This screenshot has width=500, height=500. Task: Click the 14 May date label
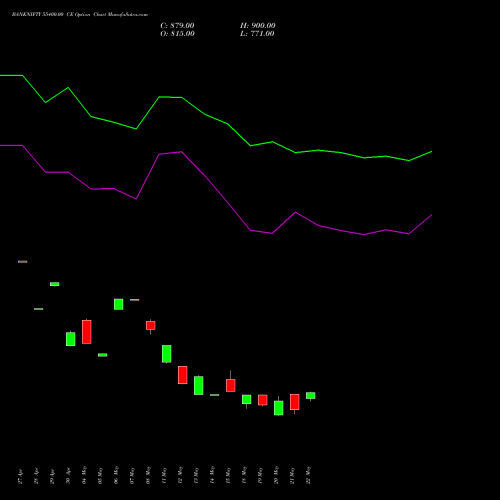point(213,476)
